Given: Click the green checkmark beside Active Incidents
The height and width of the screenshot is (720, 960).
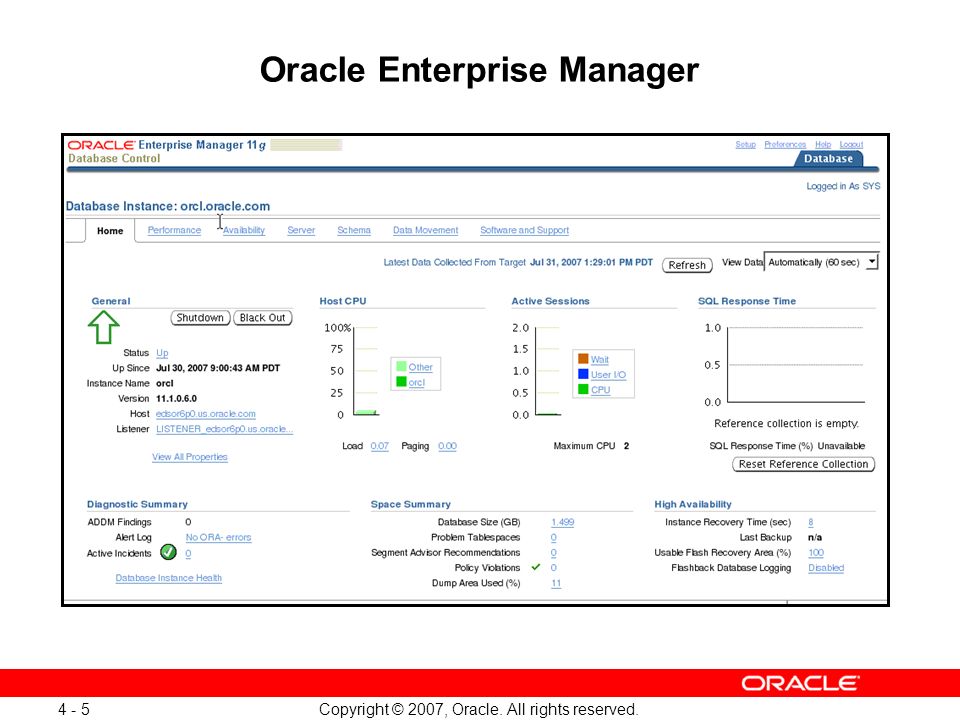Looking at the screenshot, I should (x=168, y=552).
